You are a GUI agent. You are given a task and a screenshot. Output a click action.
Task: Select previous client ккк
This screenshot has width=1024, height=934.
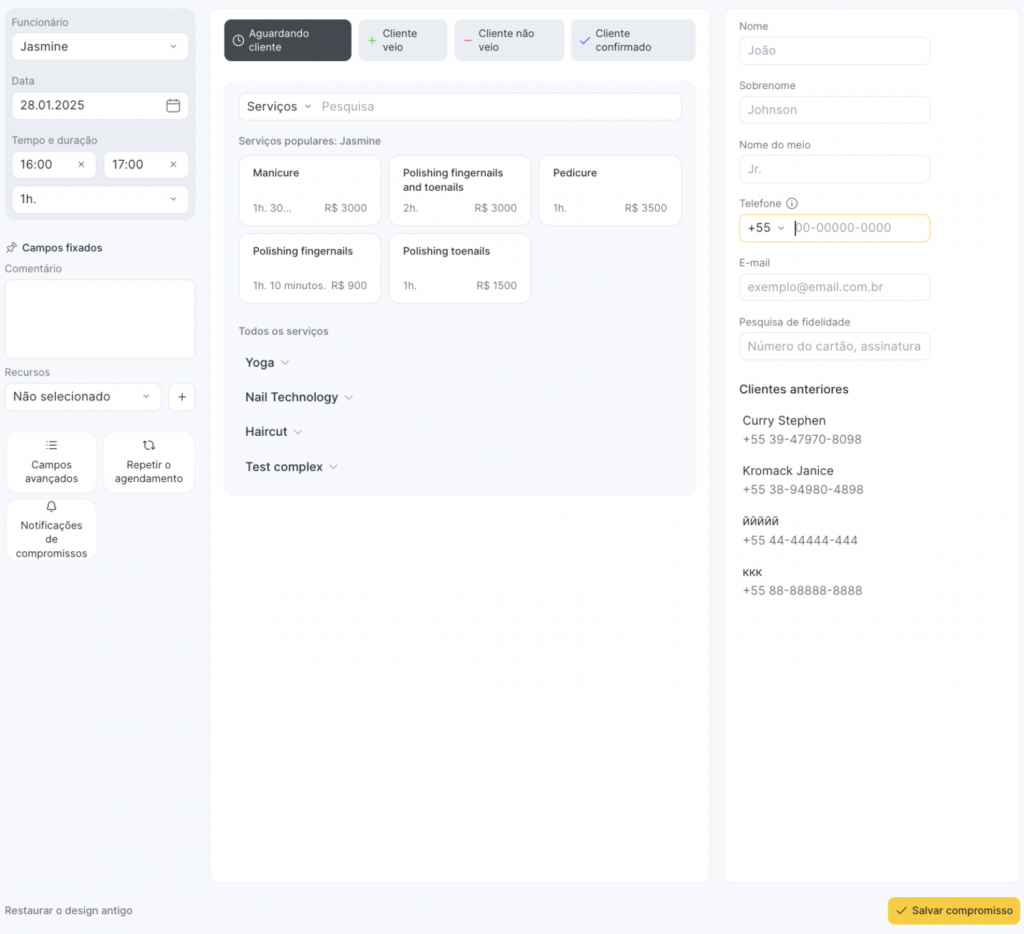click(x=802, y=581)
